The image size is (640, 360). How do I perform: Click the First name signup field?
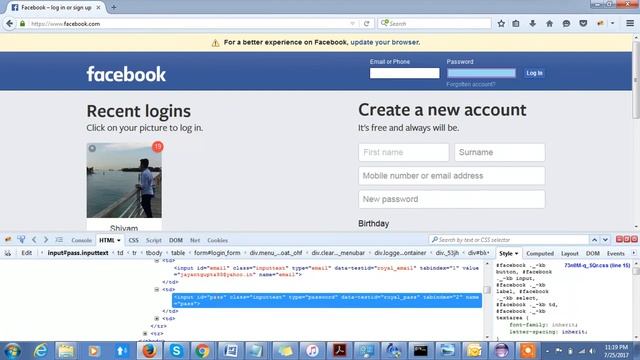pyautogui.click(x=404, y=152)
